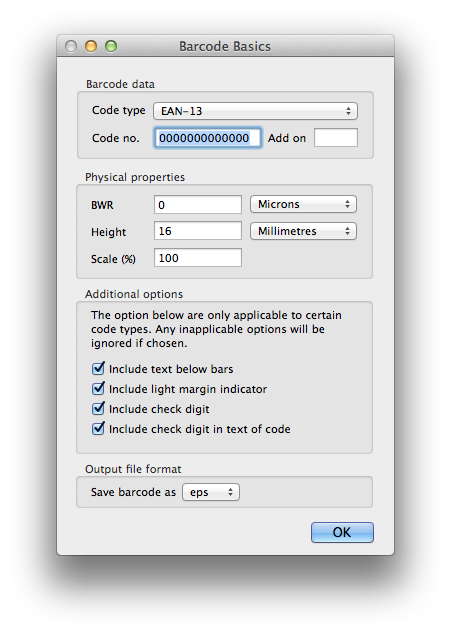Open the Microns unit dropdown
The width and height of the screenshot is (451, 634).
[303, 204]
